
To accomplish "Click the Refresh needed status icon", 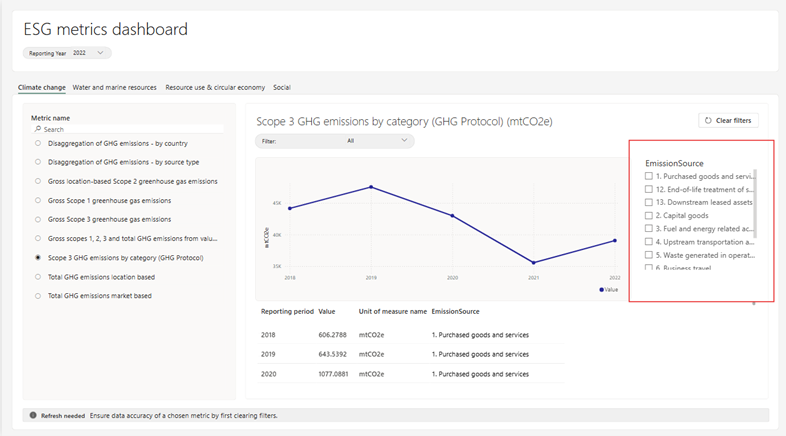I will 33,415.
